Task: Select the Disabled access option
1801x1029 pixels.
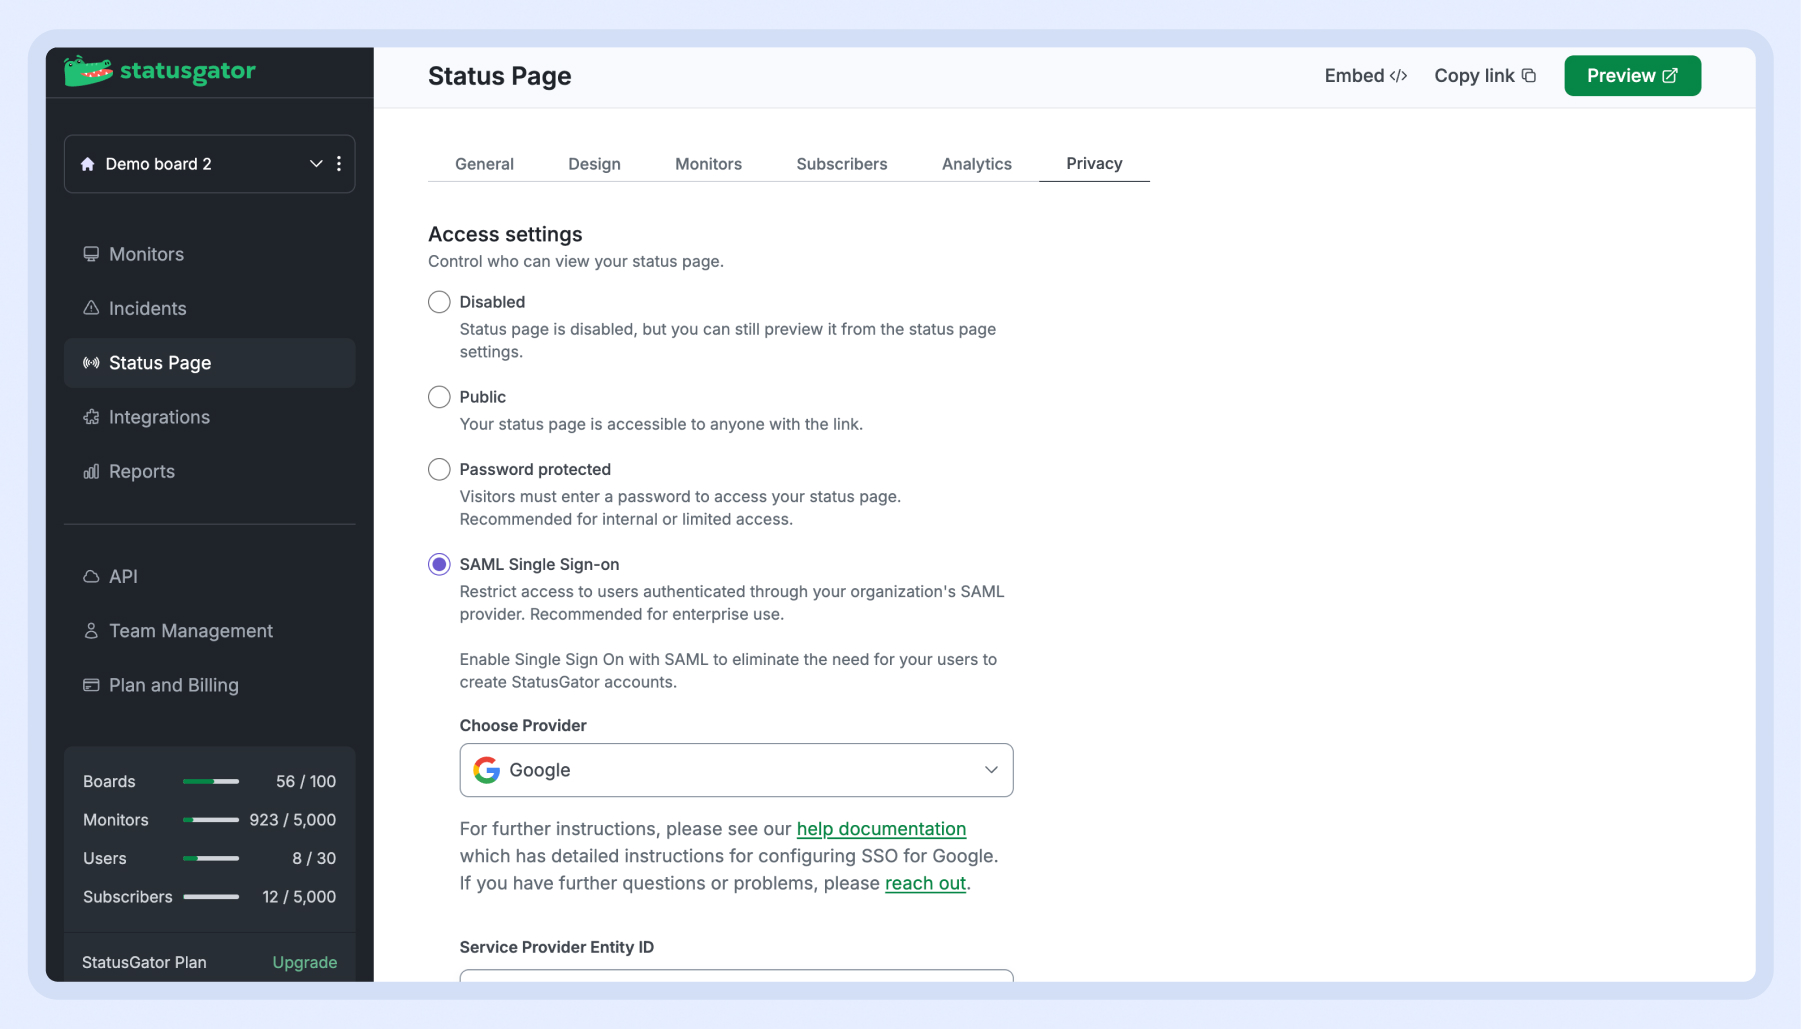Action: pyautogui.click(x=439, y=302)
